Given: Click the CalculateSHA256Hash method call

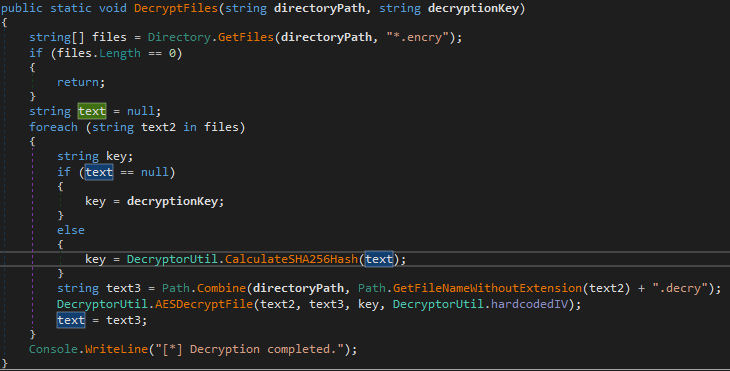Looking at the screenshot, I should 291,259.
